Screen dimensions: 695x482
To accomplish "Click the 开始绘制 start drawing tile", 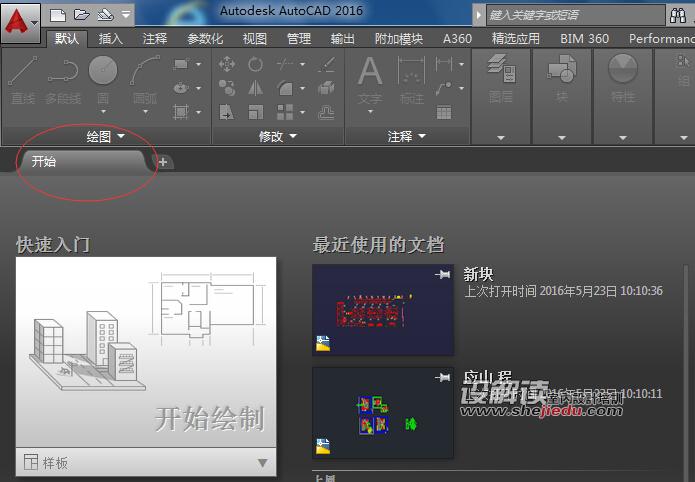I will click(x=146, y=352).
